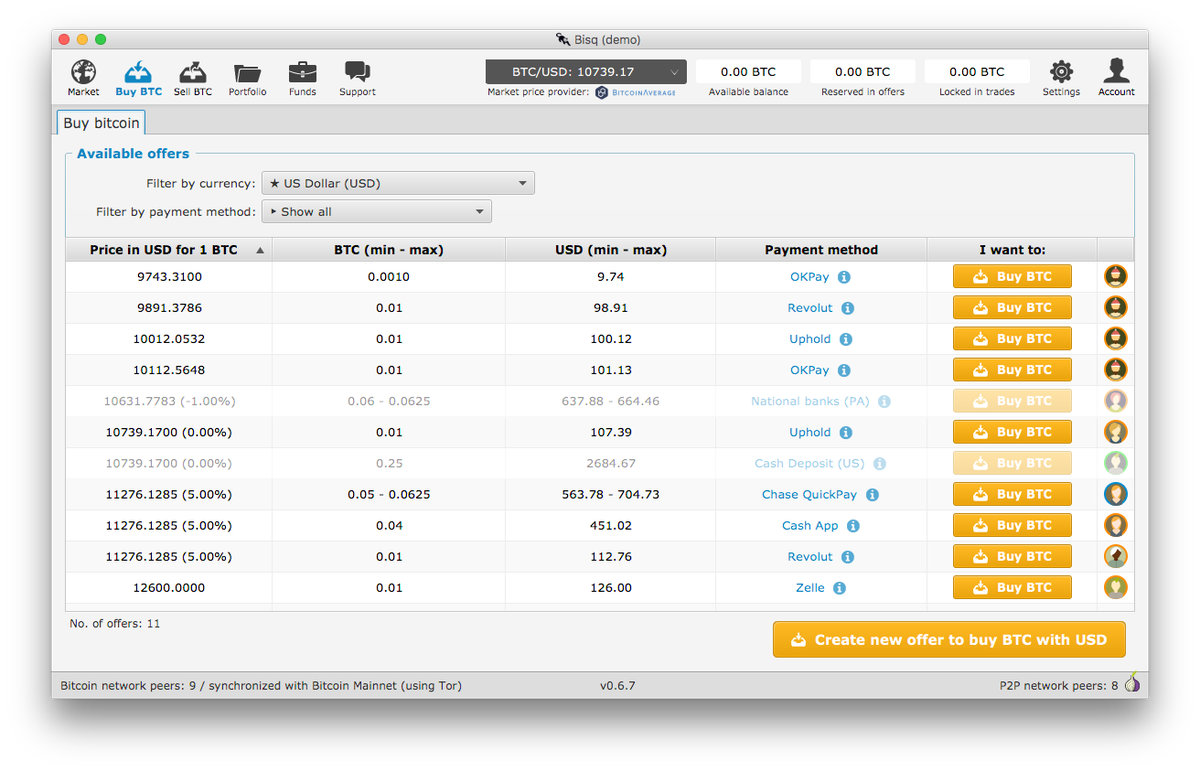Open peer avatar for Cash Deposit offer
The height and width of the screenshot is (772, 1200).
1116,463
